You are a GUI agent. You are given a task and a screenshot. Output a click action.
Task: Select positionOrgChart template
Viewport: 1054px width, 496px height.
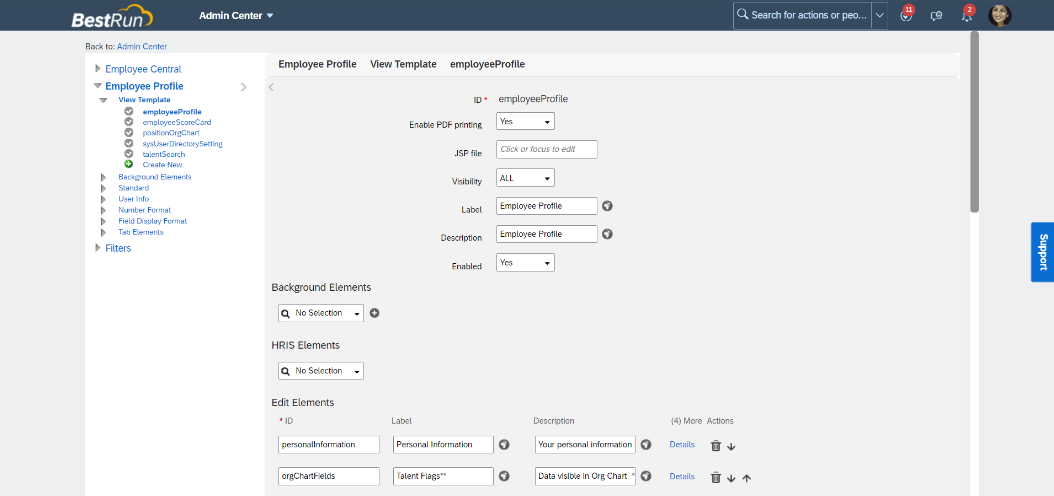(x=171, y=133)
